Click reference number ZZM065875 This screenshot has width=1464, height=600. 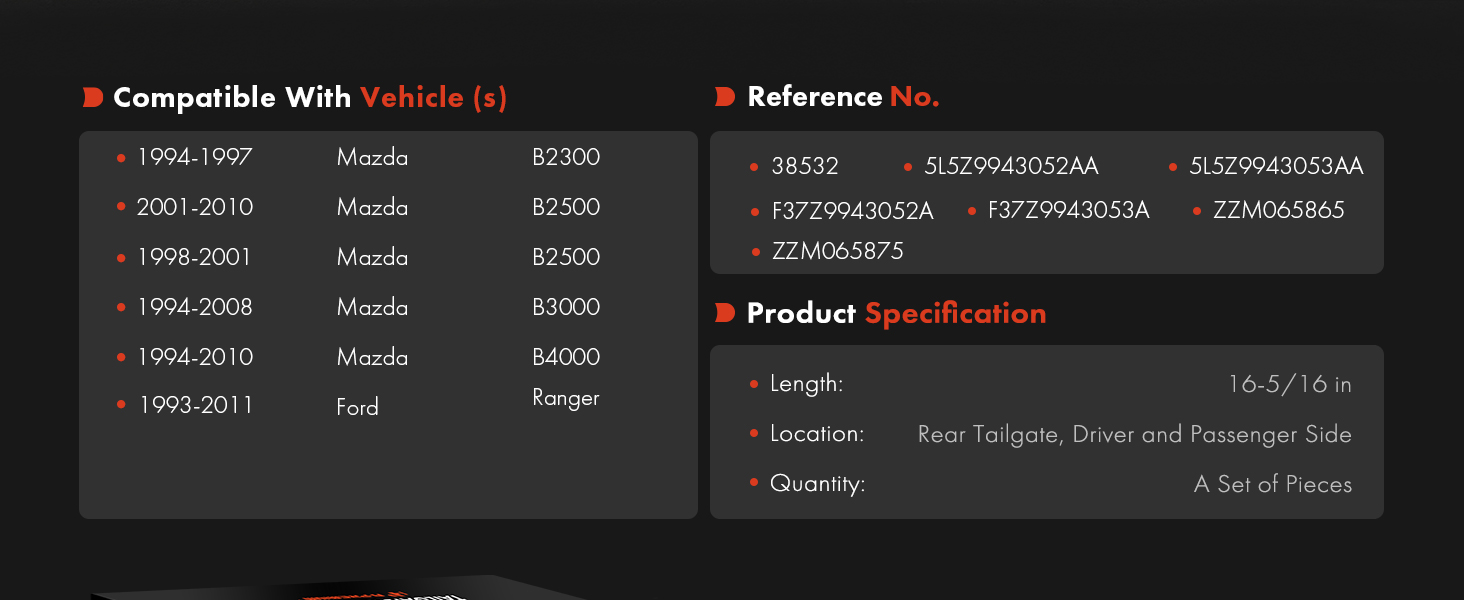point(837,251)
